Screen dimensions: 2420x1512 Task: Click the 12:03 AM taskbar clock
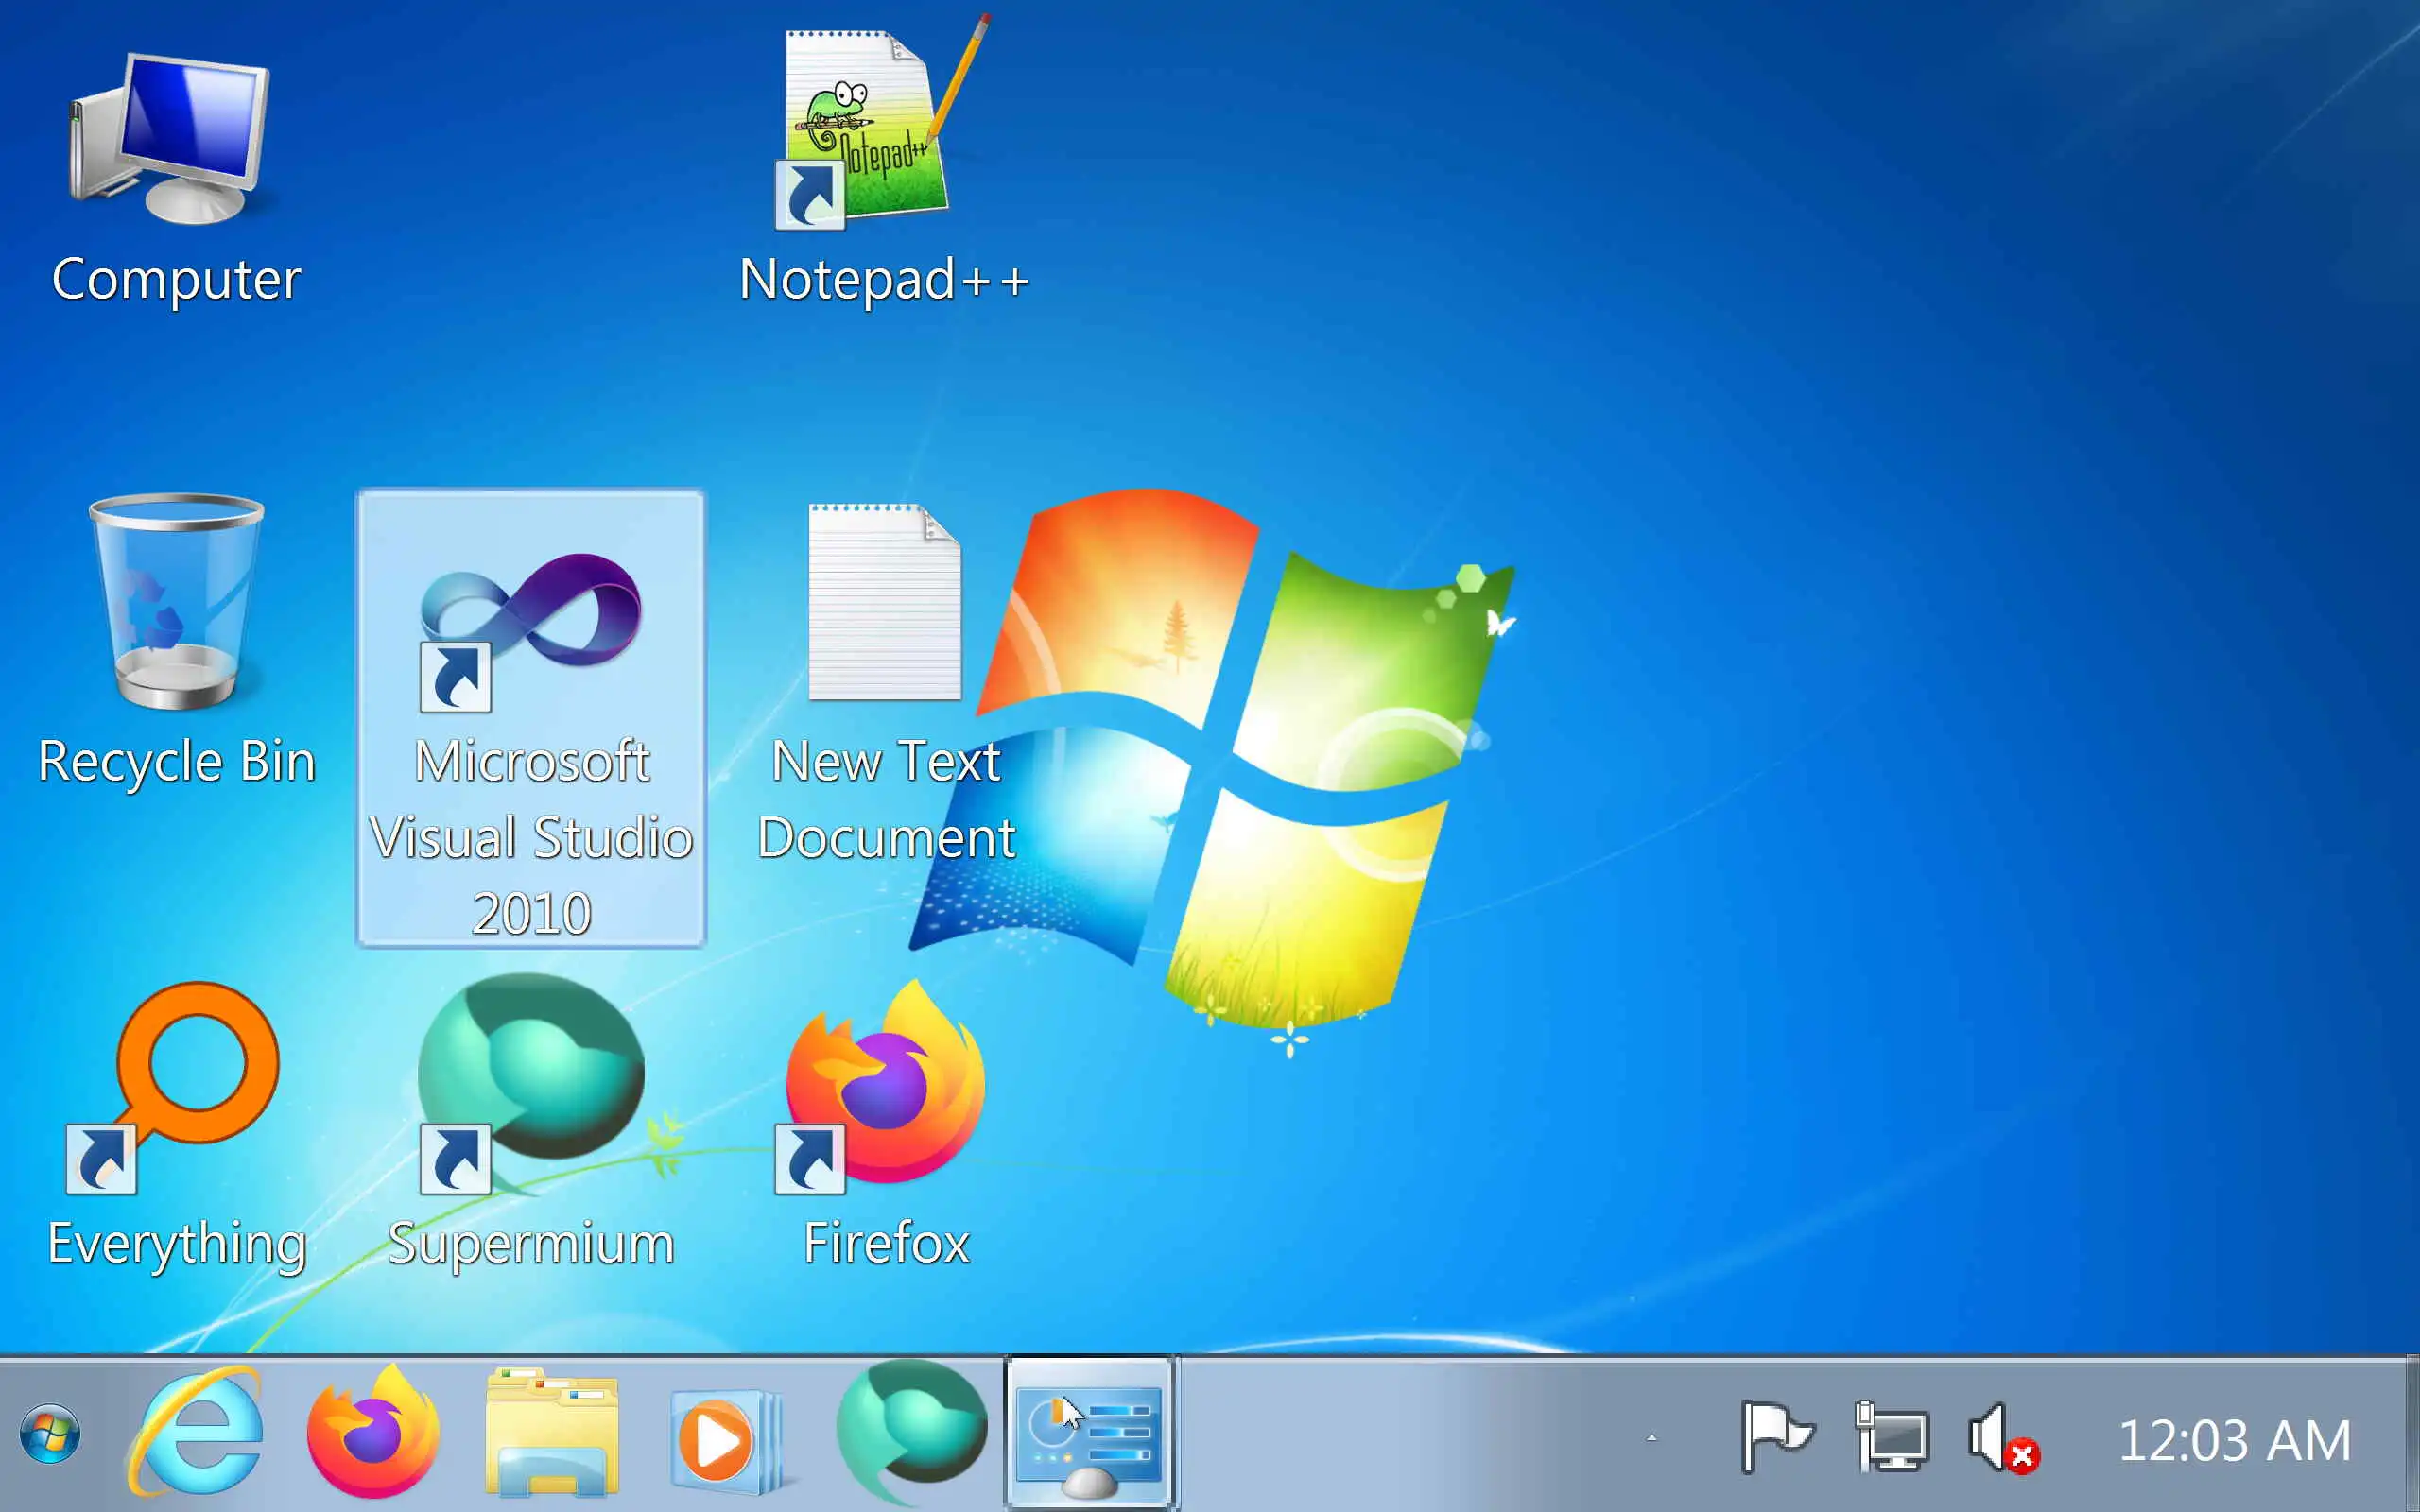[x=2234, y=1440]
